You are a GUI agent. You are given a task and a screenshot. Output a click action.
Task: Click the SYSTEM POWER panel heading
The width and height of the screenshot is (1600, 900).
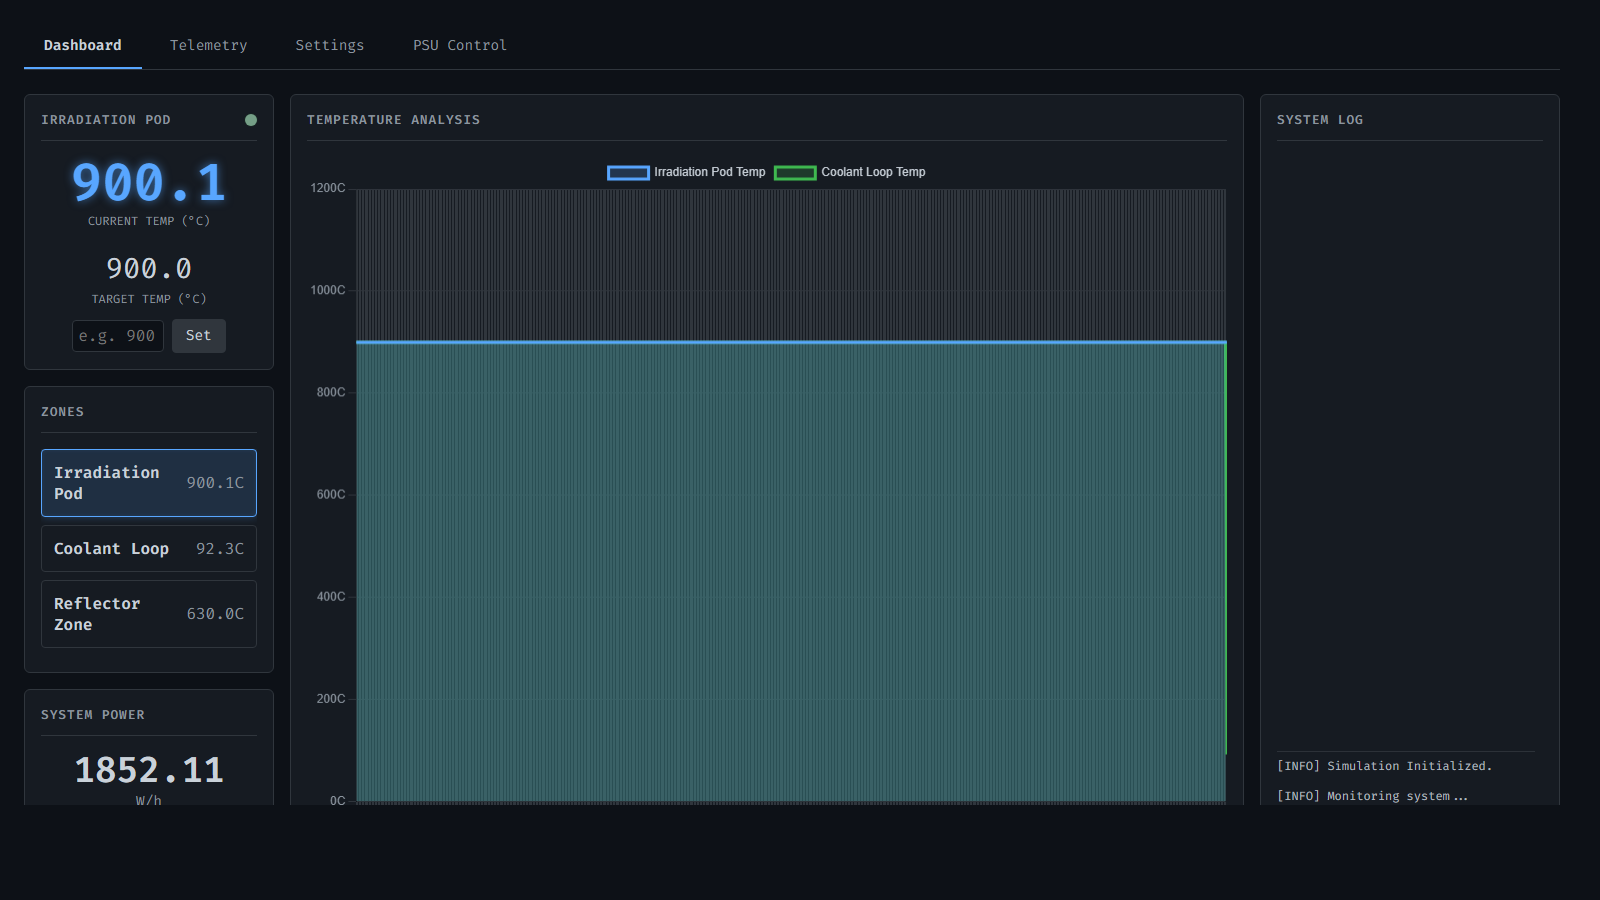click(x=93, y=715)
